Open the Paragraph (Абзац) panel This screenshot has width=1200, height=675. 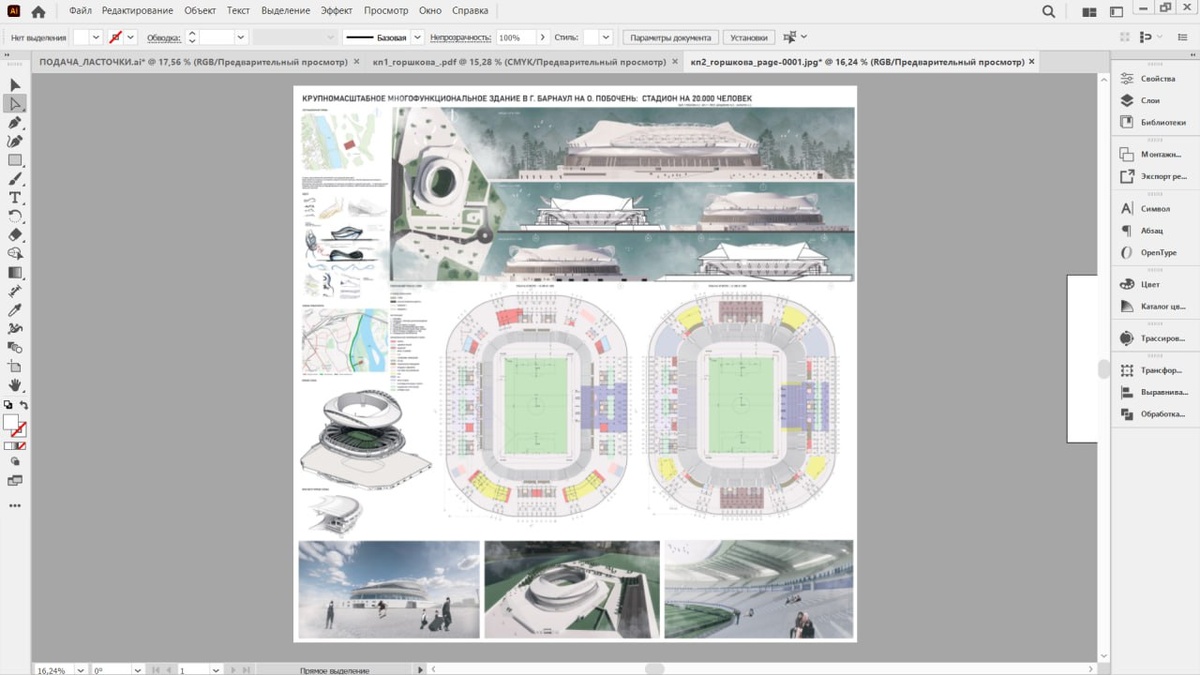(x=1153, y=231)
